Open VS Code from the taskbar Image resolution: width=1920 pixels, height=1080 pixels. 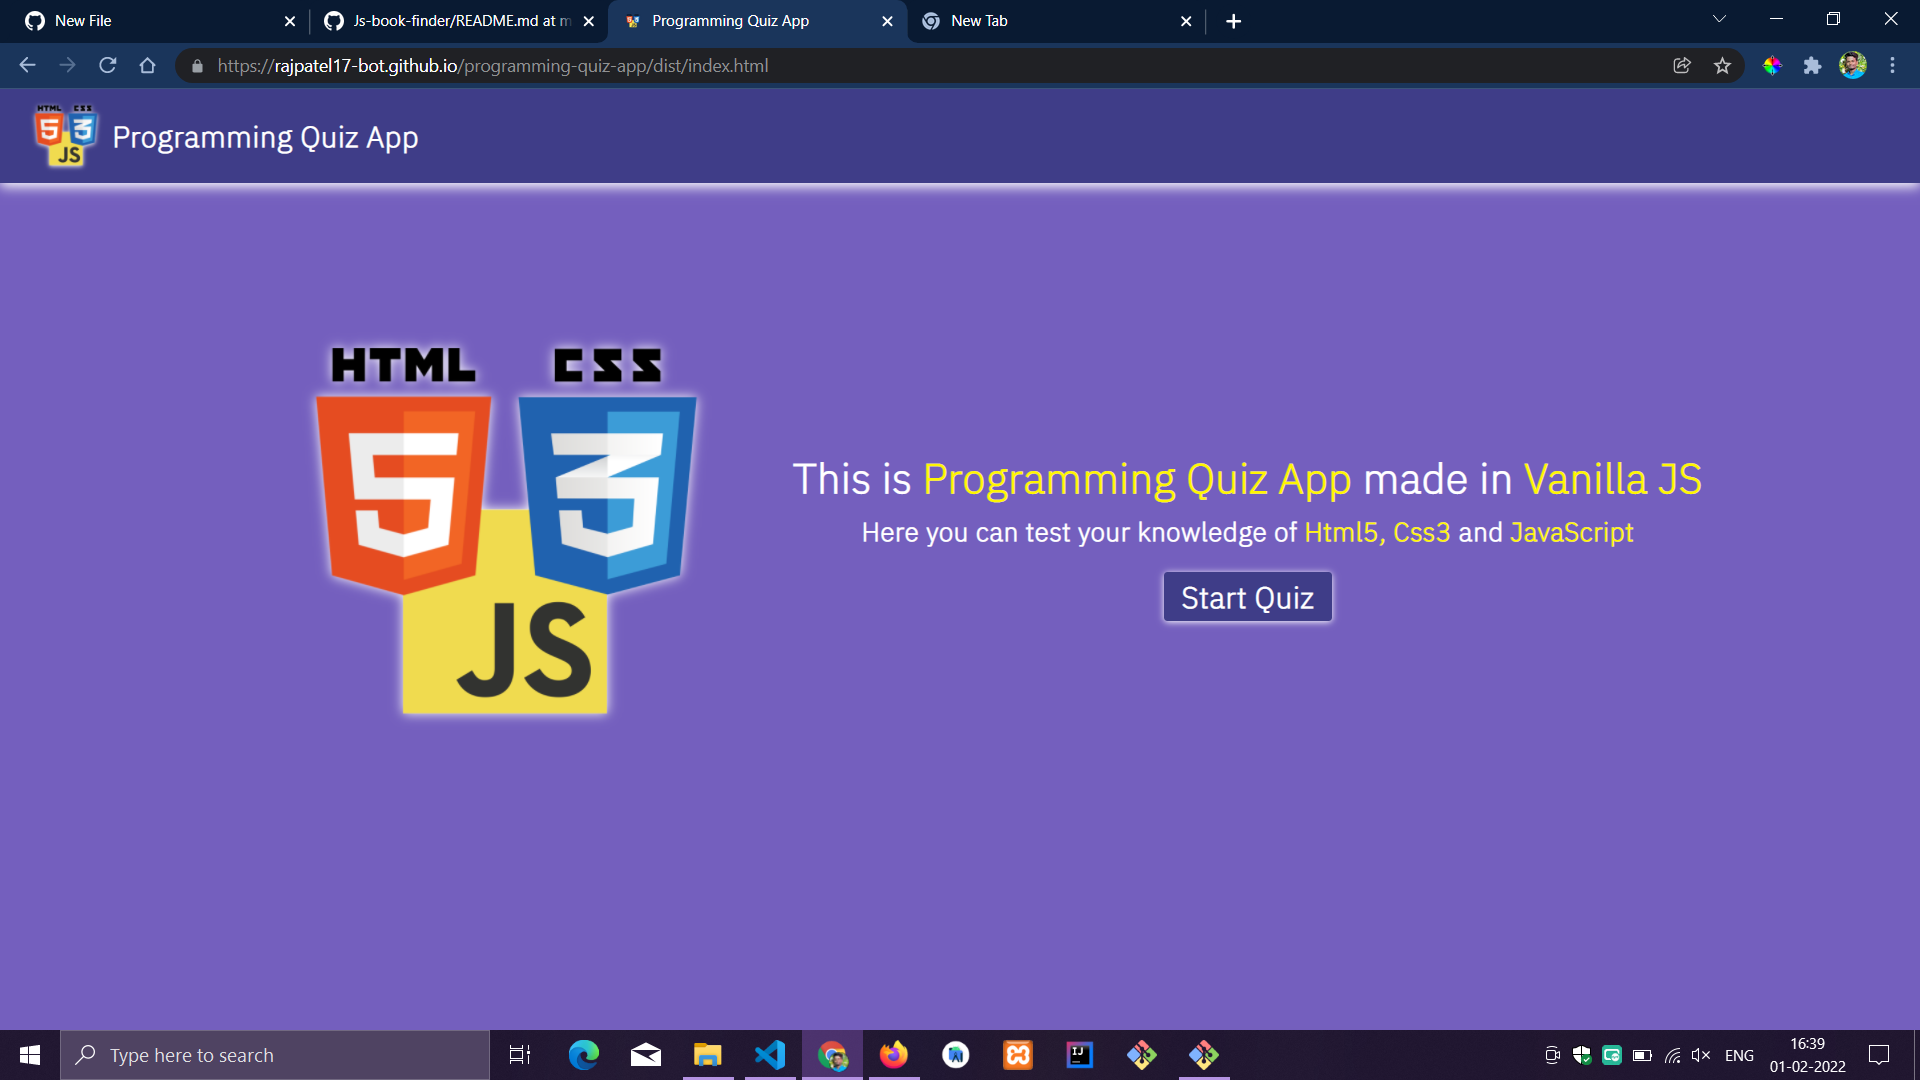tap(768, 1054)
